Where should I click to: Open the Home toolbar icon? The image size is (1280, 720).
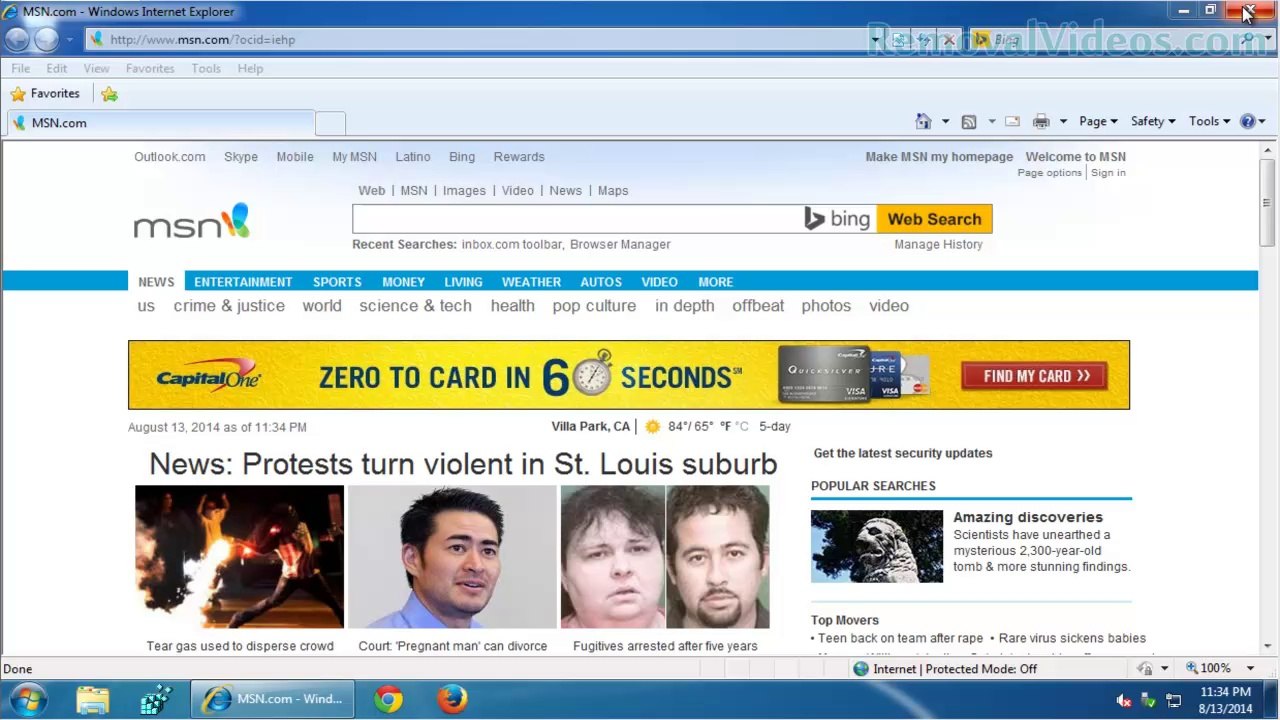click(923, 121)
